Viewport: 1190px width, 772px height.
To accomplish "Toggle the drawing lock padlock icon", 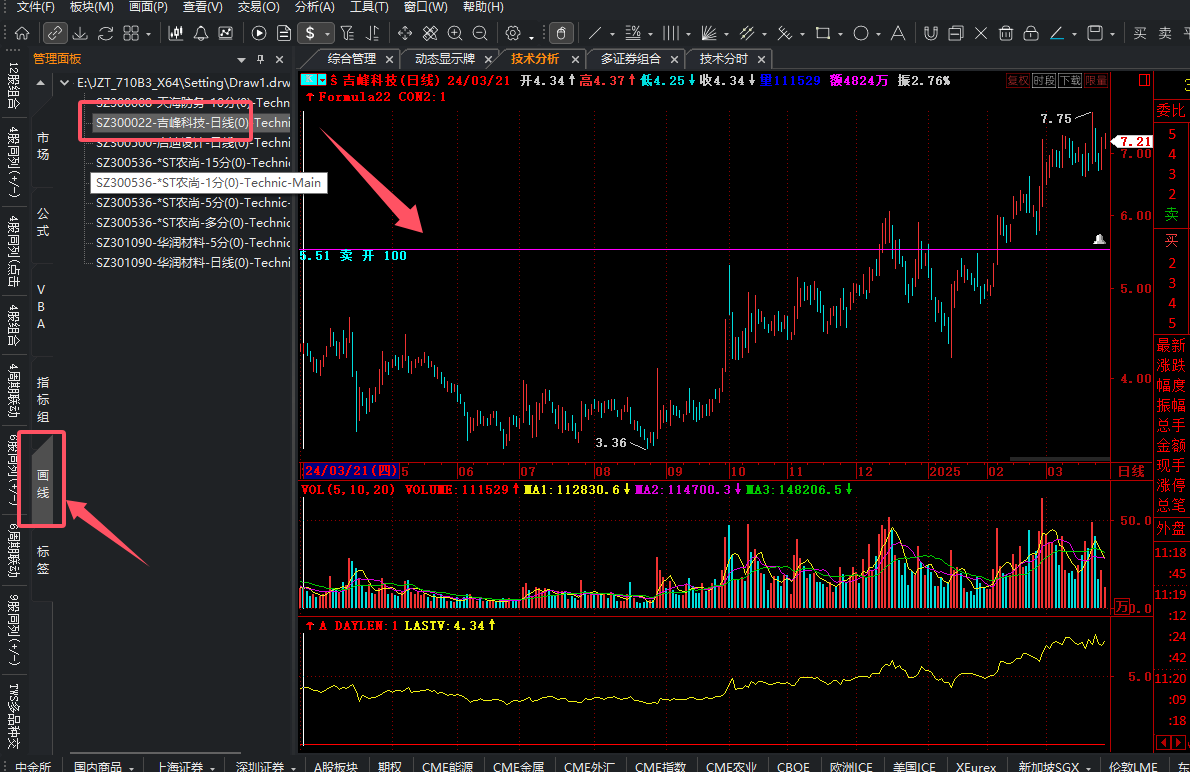I will (1031, 33).
